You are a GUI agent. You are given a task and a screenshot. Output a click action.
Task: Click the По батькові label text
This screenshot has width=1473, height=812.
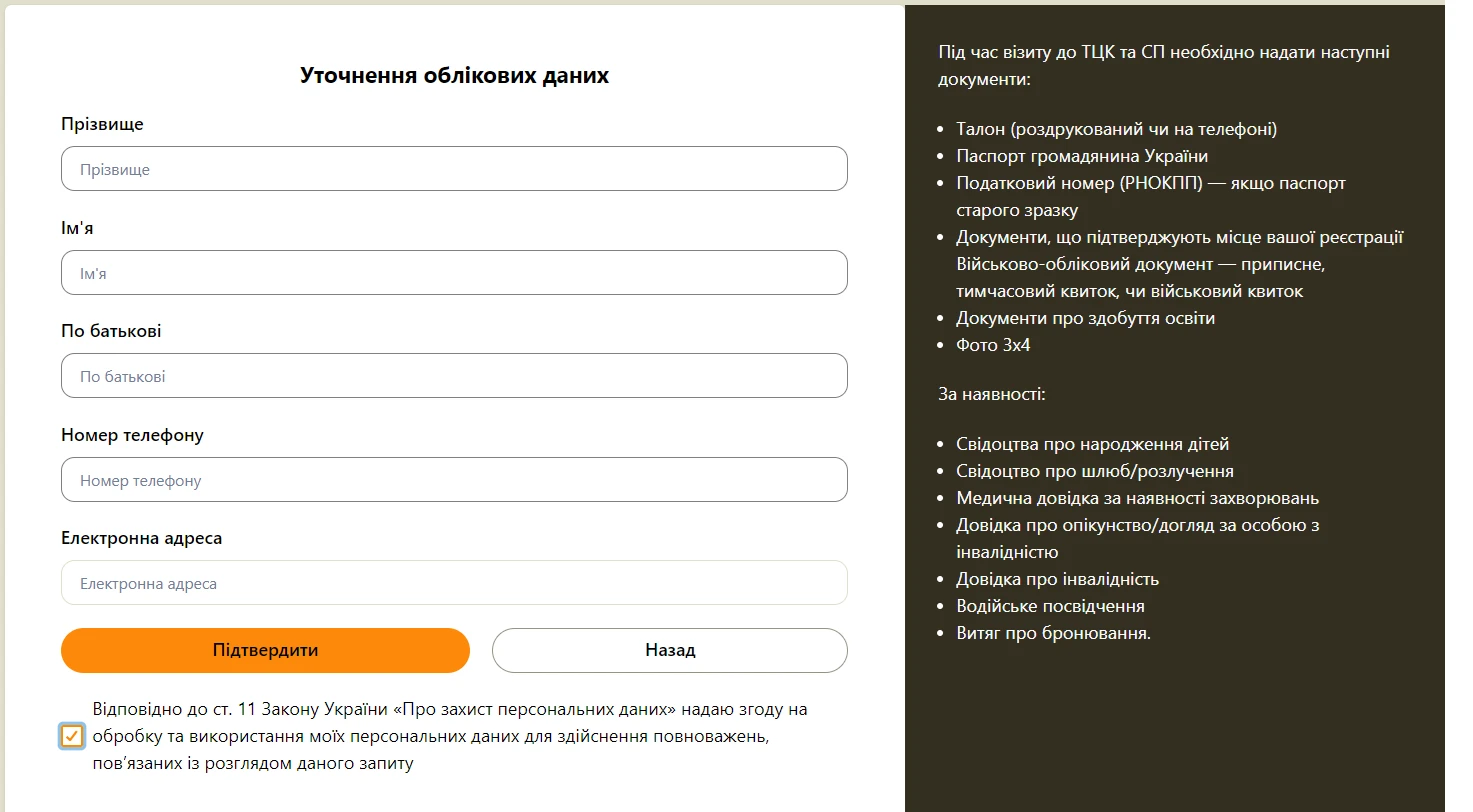tap(111, 331)
